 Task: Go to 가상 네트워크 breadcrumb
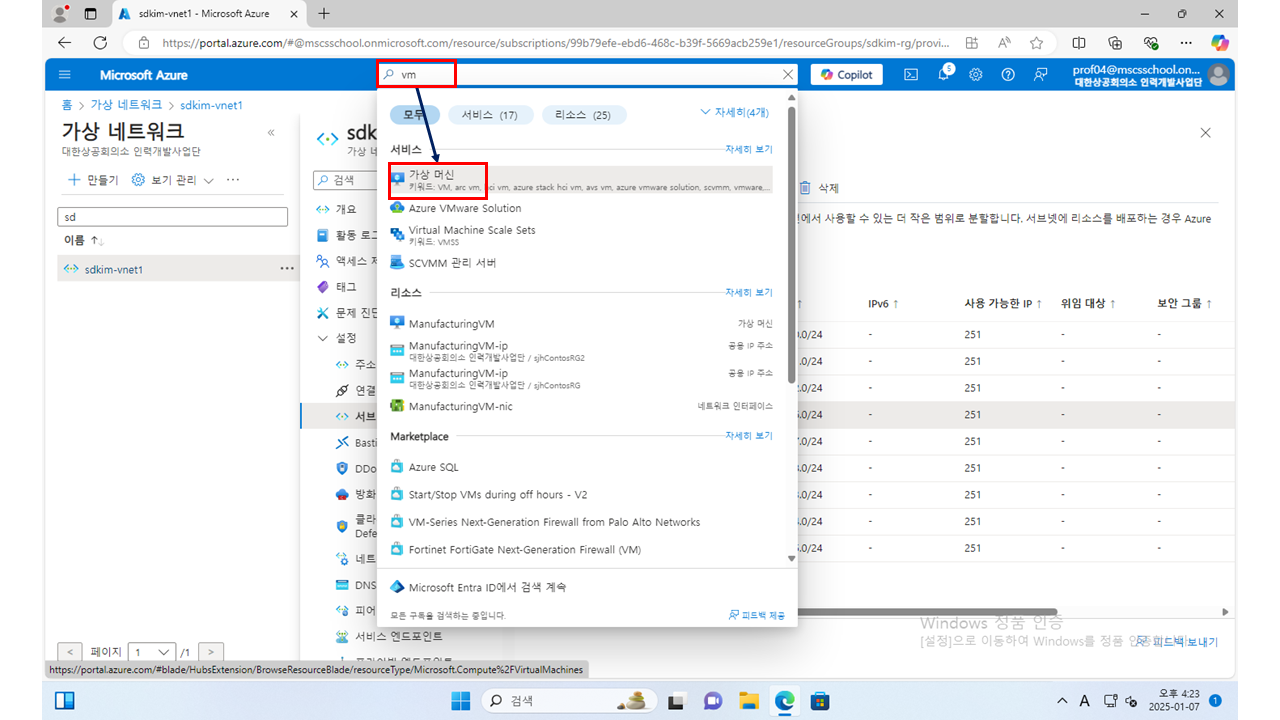pyautogui.click(x=128, y=105)
